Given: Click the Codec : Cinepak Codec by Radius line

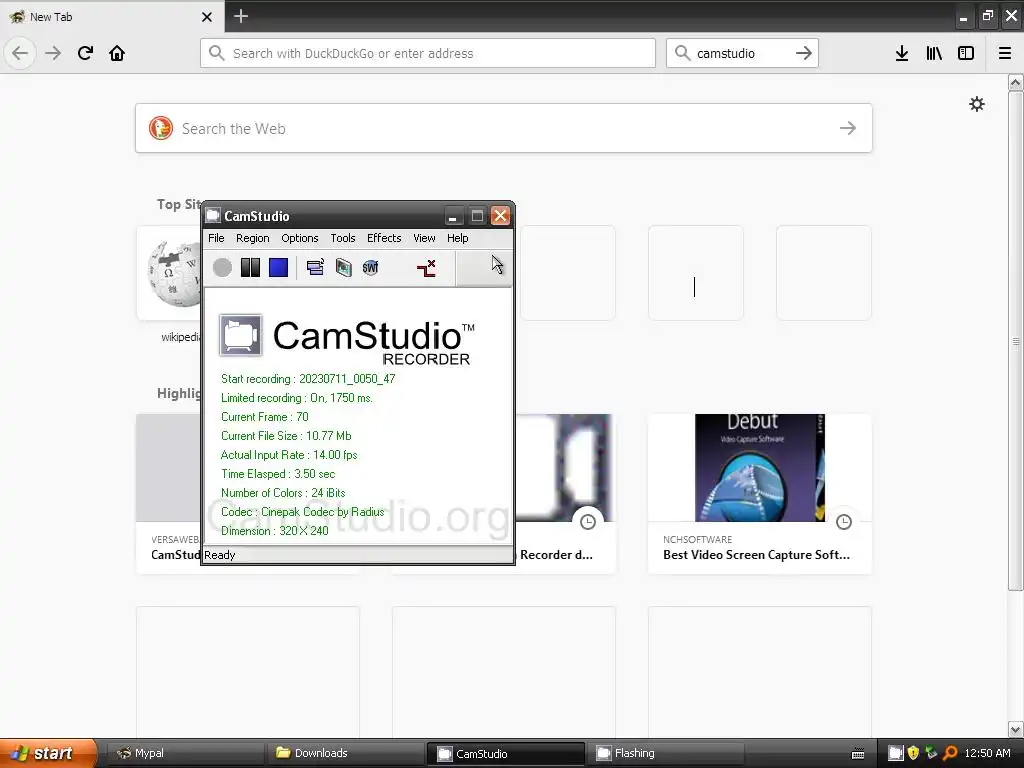Looking at the screenshot, I should pos(302,512).
